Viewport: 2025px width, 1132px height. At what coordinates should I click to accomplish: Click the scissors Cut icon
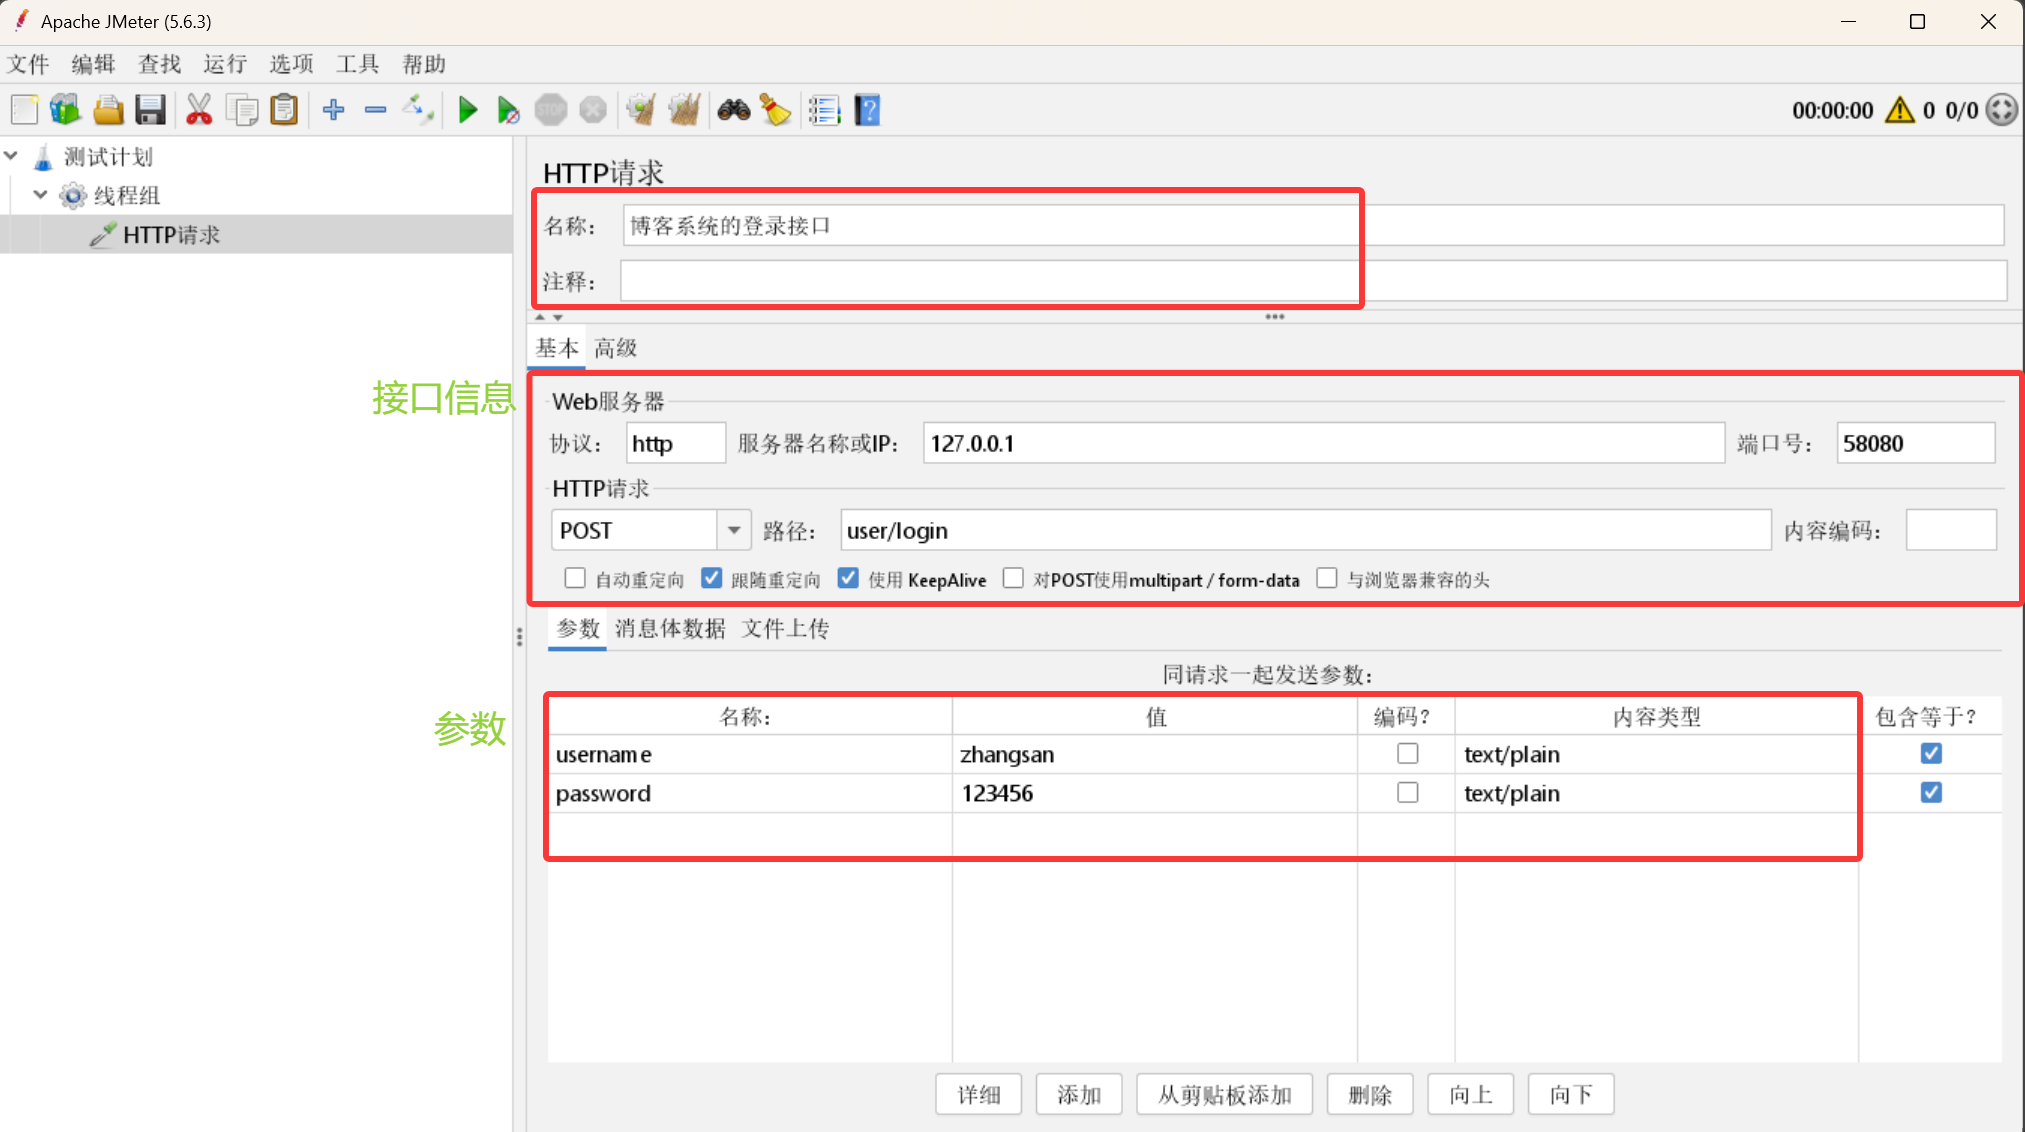click(x=199, y=110)
